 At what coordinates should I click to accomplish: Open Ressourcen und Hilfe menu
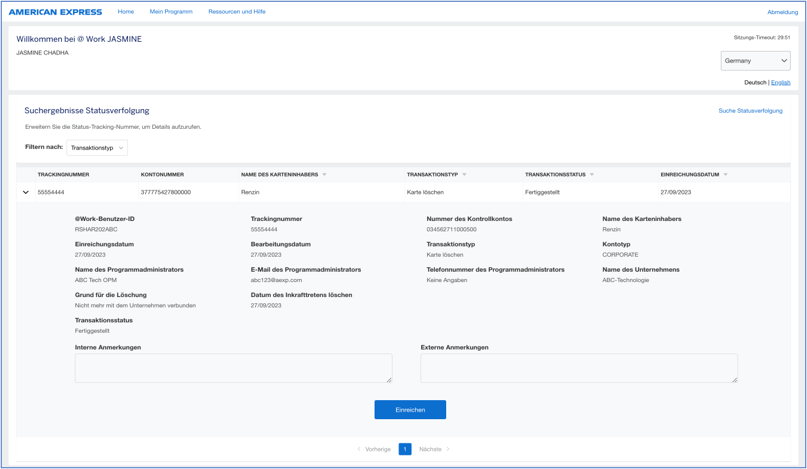point(237,12)
